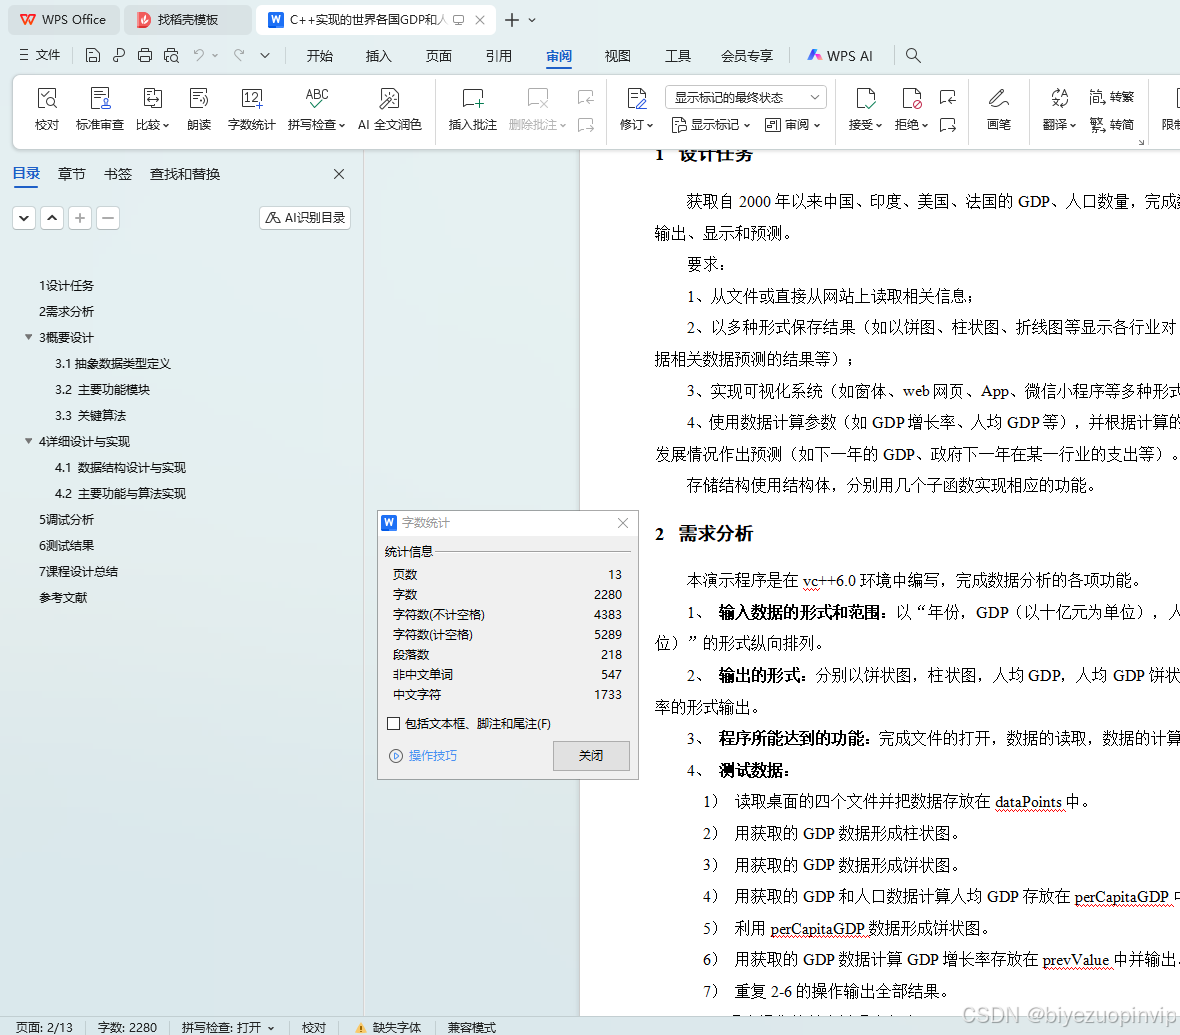Viewport: 1180px width, 1035px height.
Task: Switch to the 找稻壳模板 tab
Action: pyautogui.click(x=187, y=20)
